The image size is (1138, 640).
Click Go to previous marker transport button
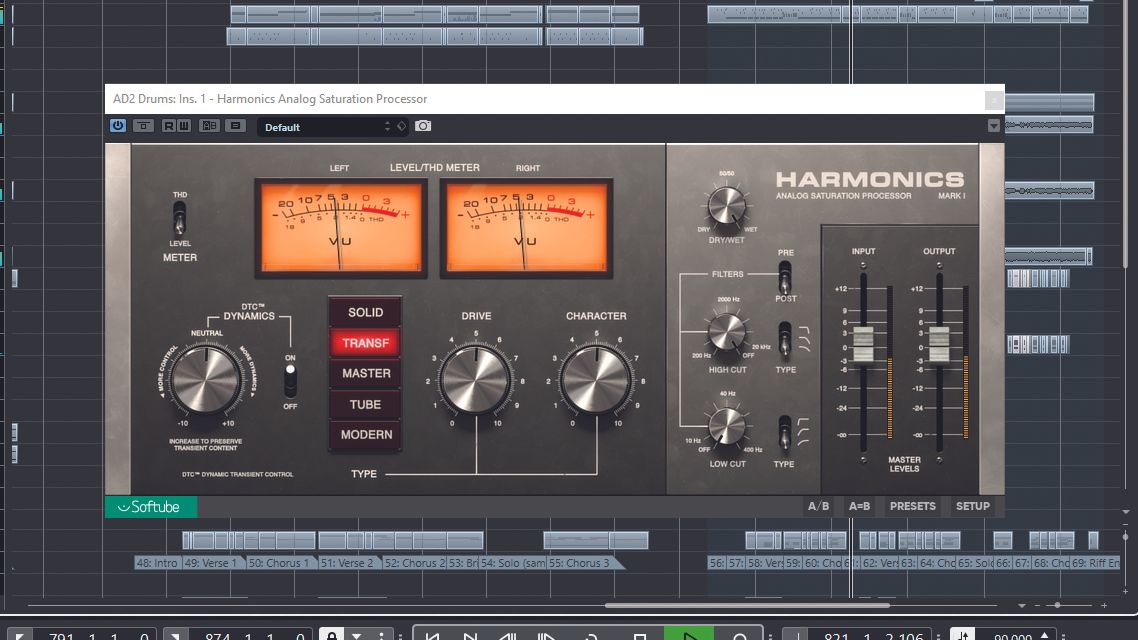tap(432, 636)
